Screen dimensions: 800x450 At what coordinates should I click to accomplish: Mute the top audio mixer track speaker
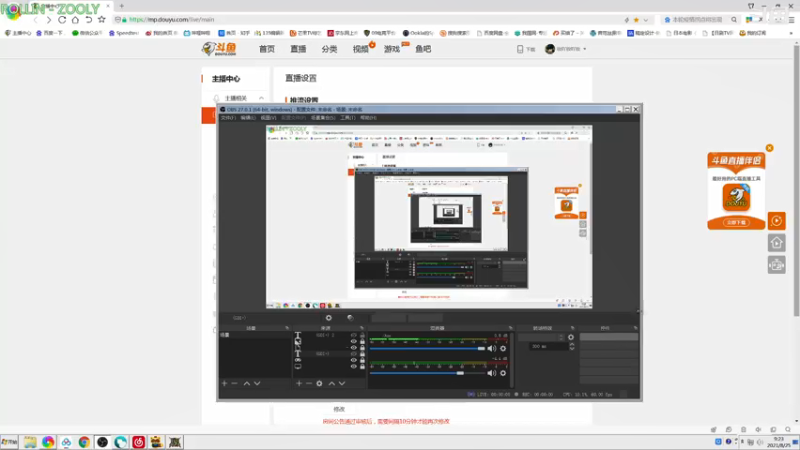(491, 348)
